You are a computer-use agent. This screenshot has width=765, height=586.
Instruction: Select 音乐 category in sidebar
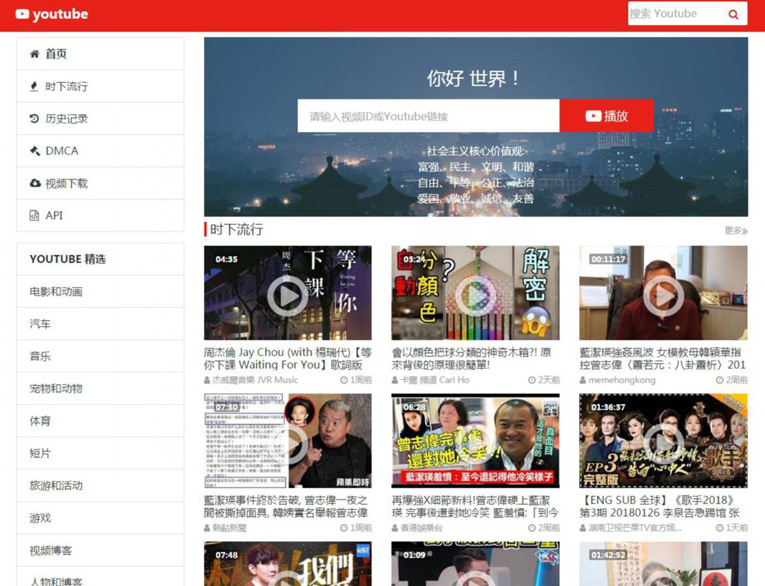[40, 356]
